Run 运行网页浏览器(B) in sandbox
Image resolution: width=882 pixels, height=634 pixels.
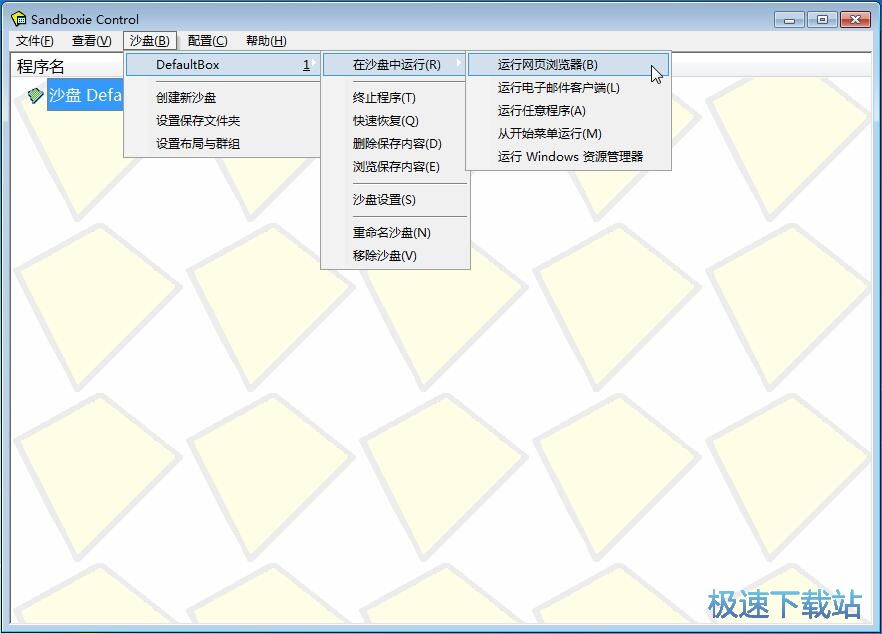[568, 65]
